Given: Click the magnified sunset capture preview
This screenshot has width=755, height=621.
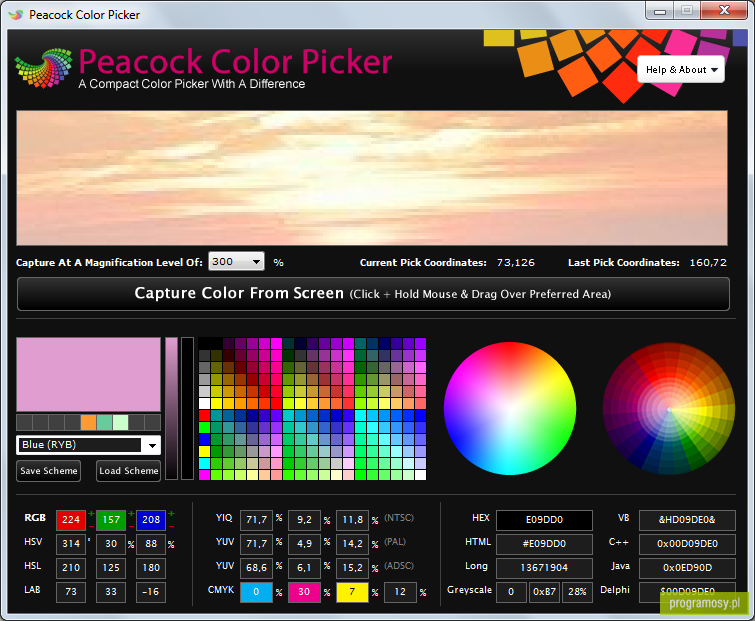Looking at the screenshot, I should (372, 178).
